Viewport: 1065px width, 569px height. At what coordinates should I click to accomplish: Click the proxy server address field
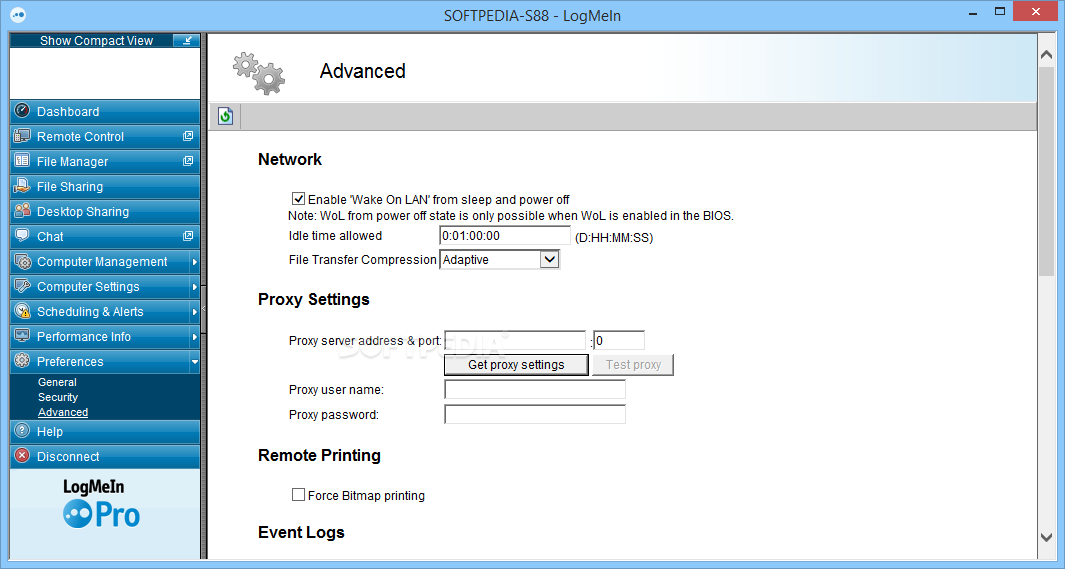(515, 340)
